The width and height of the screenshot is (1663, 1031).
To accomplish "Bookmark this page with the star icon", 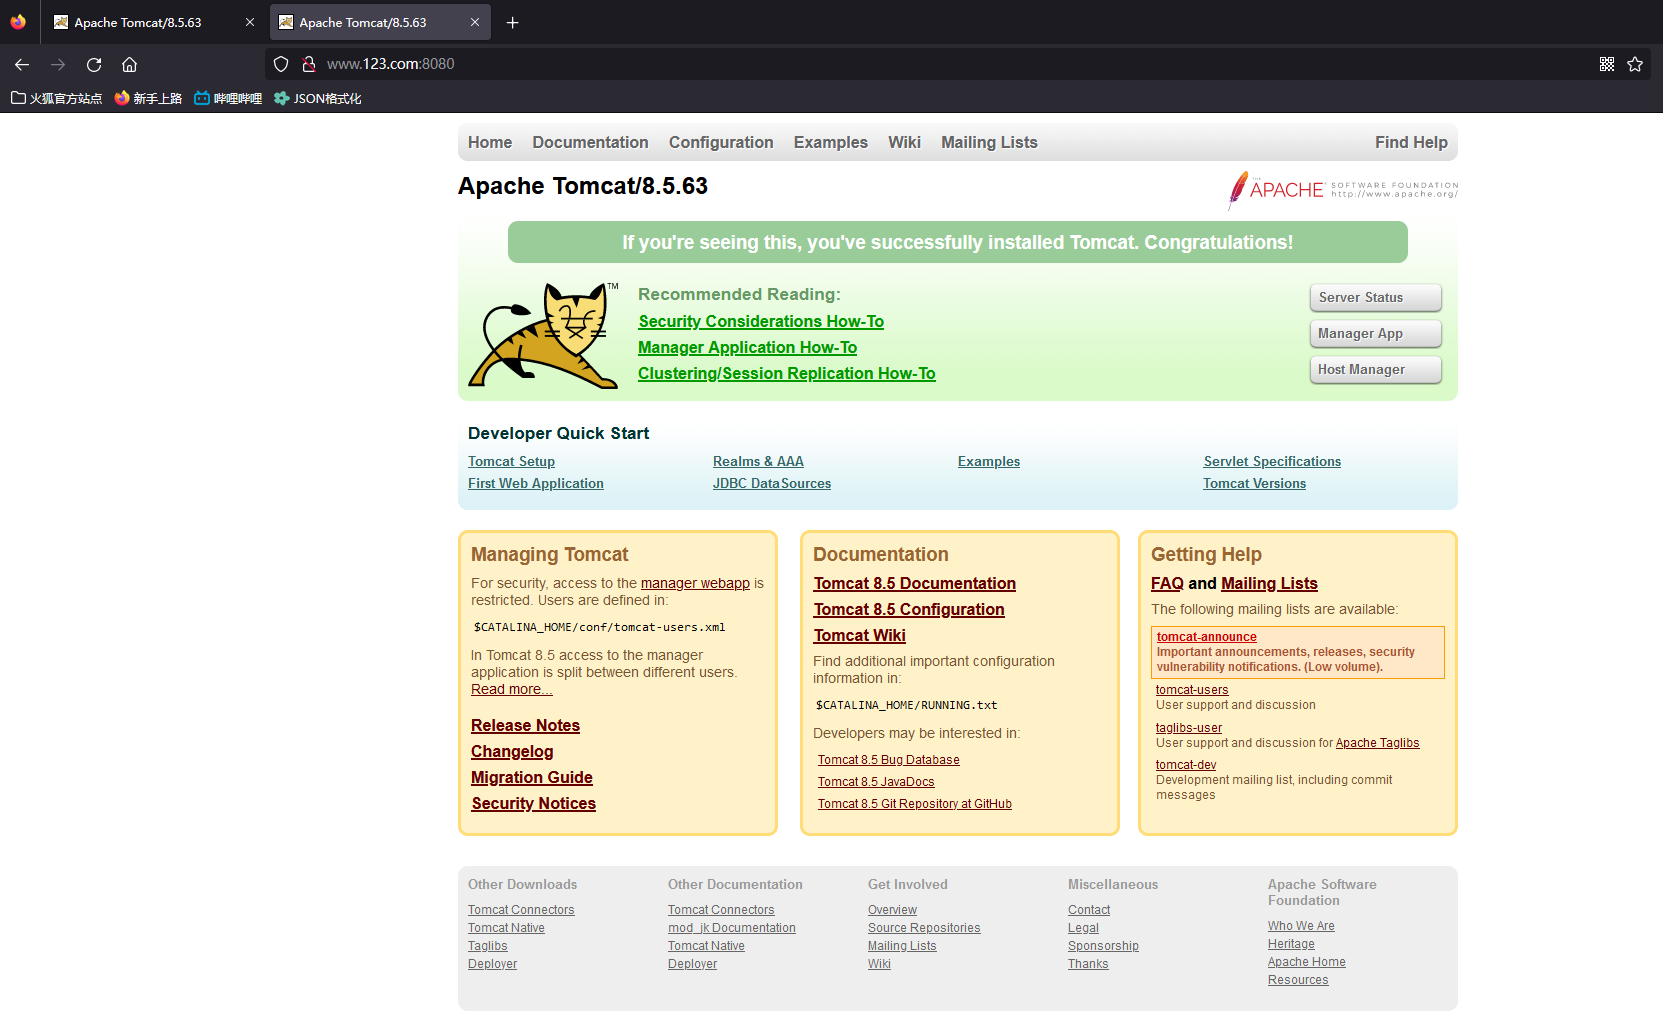I will pos(1635,64).
